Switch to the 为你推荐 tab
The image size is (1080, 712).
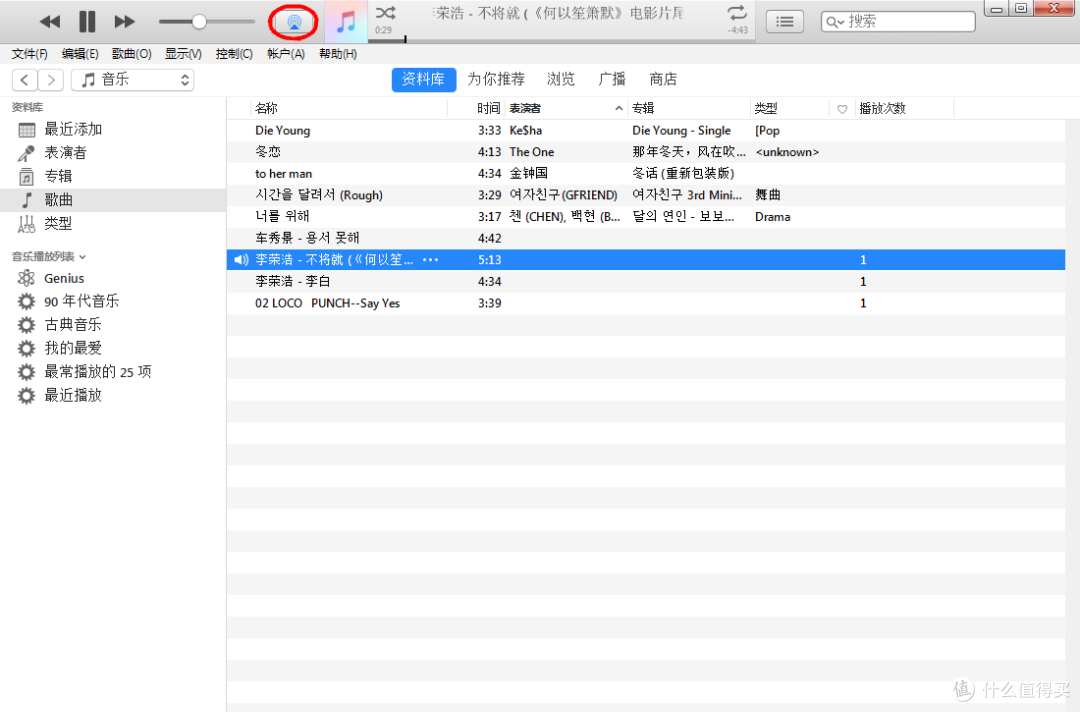496,79
